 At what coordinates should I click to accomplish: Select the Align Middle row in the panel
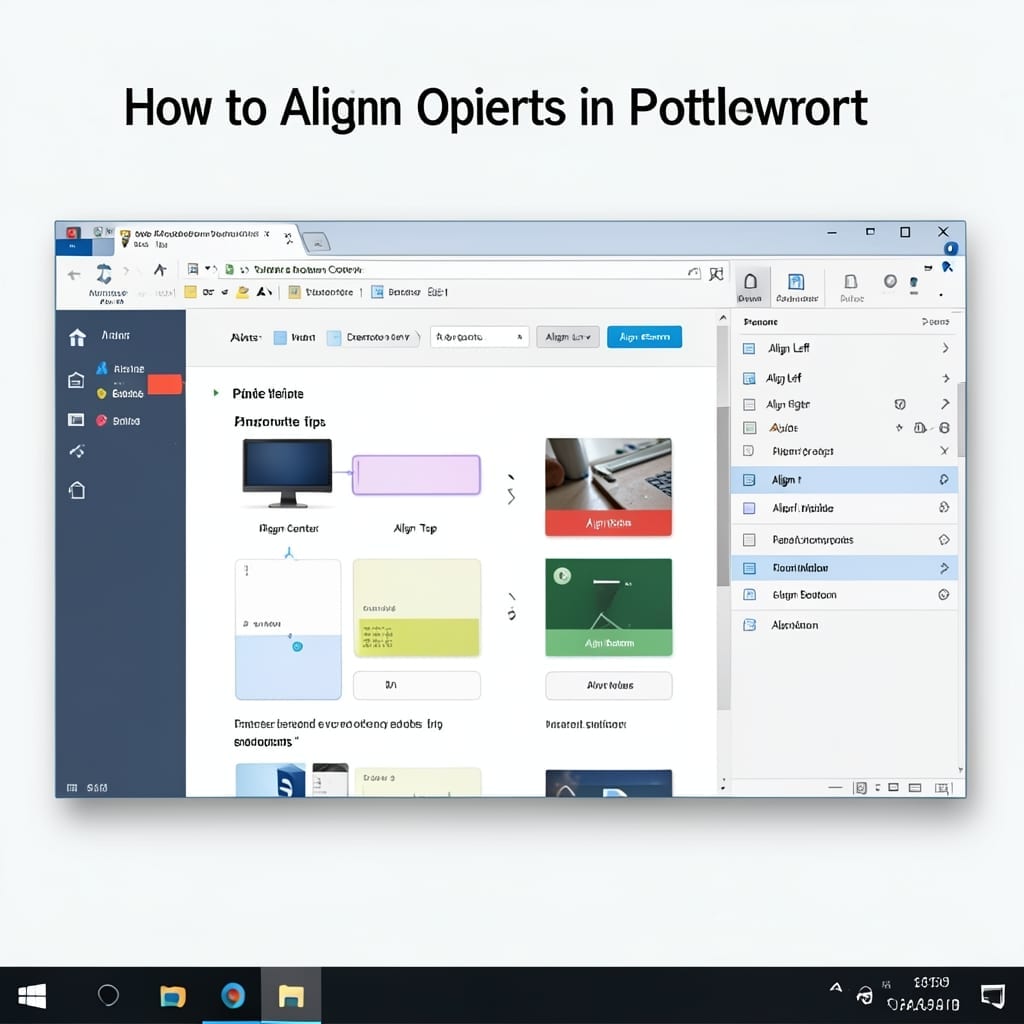click(844, 508)
